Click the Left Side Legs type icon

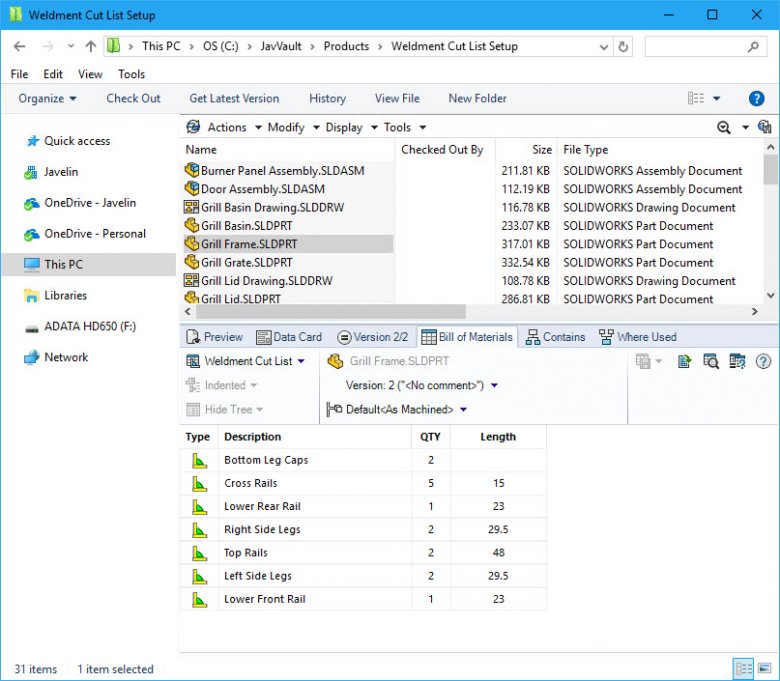(x=199, y=576)
